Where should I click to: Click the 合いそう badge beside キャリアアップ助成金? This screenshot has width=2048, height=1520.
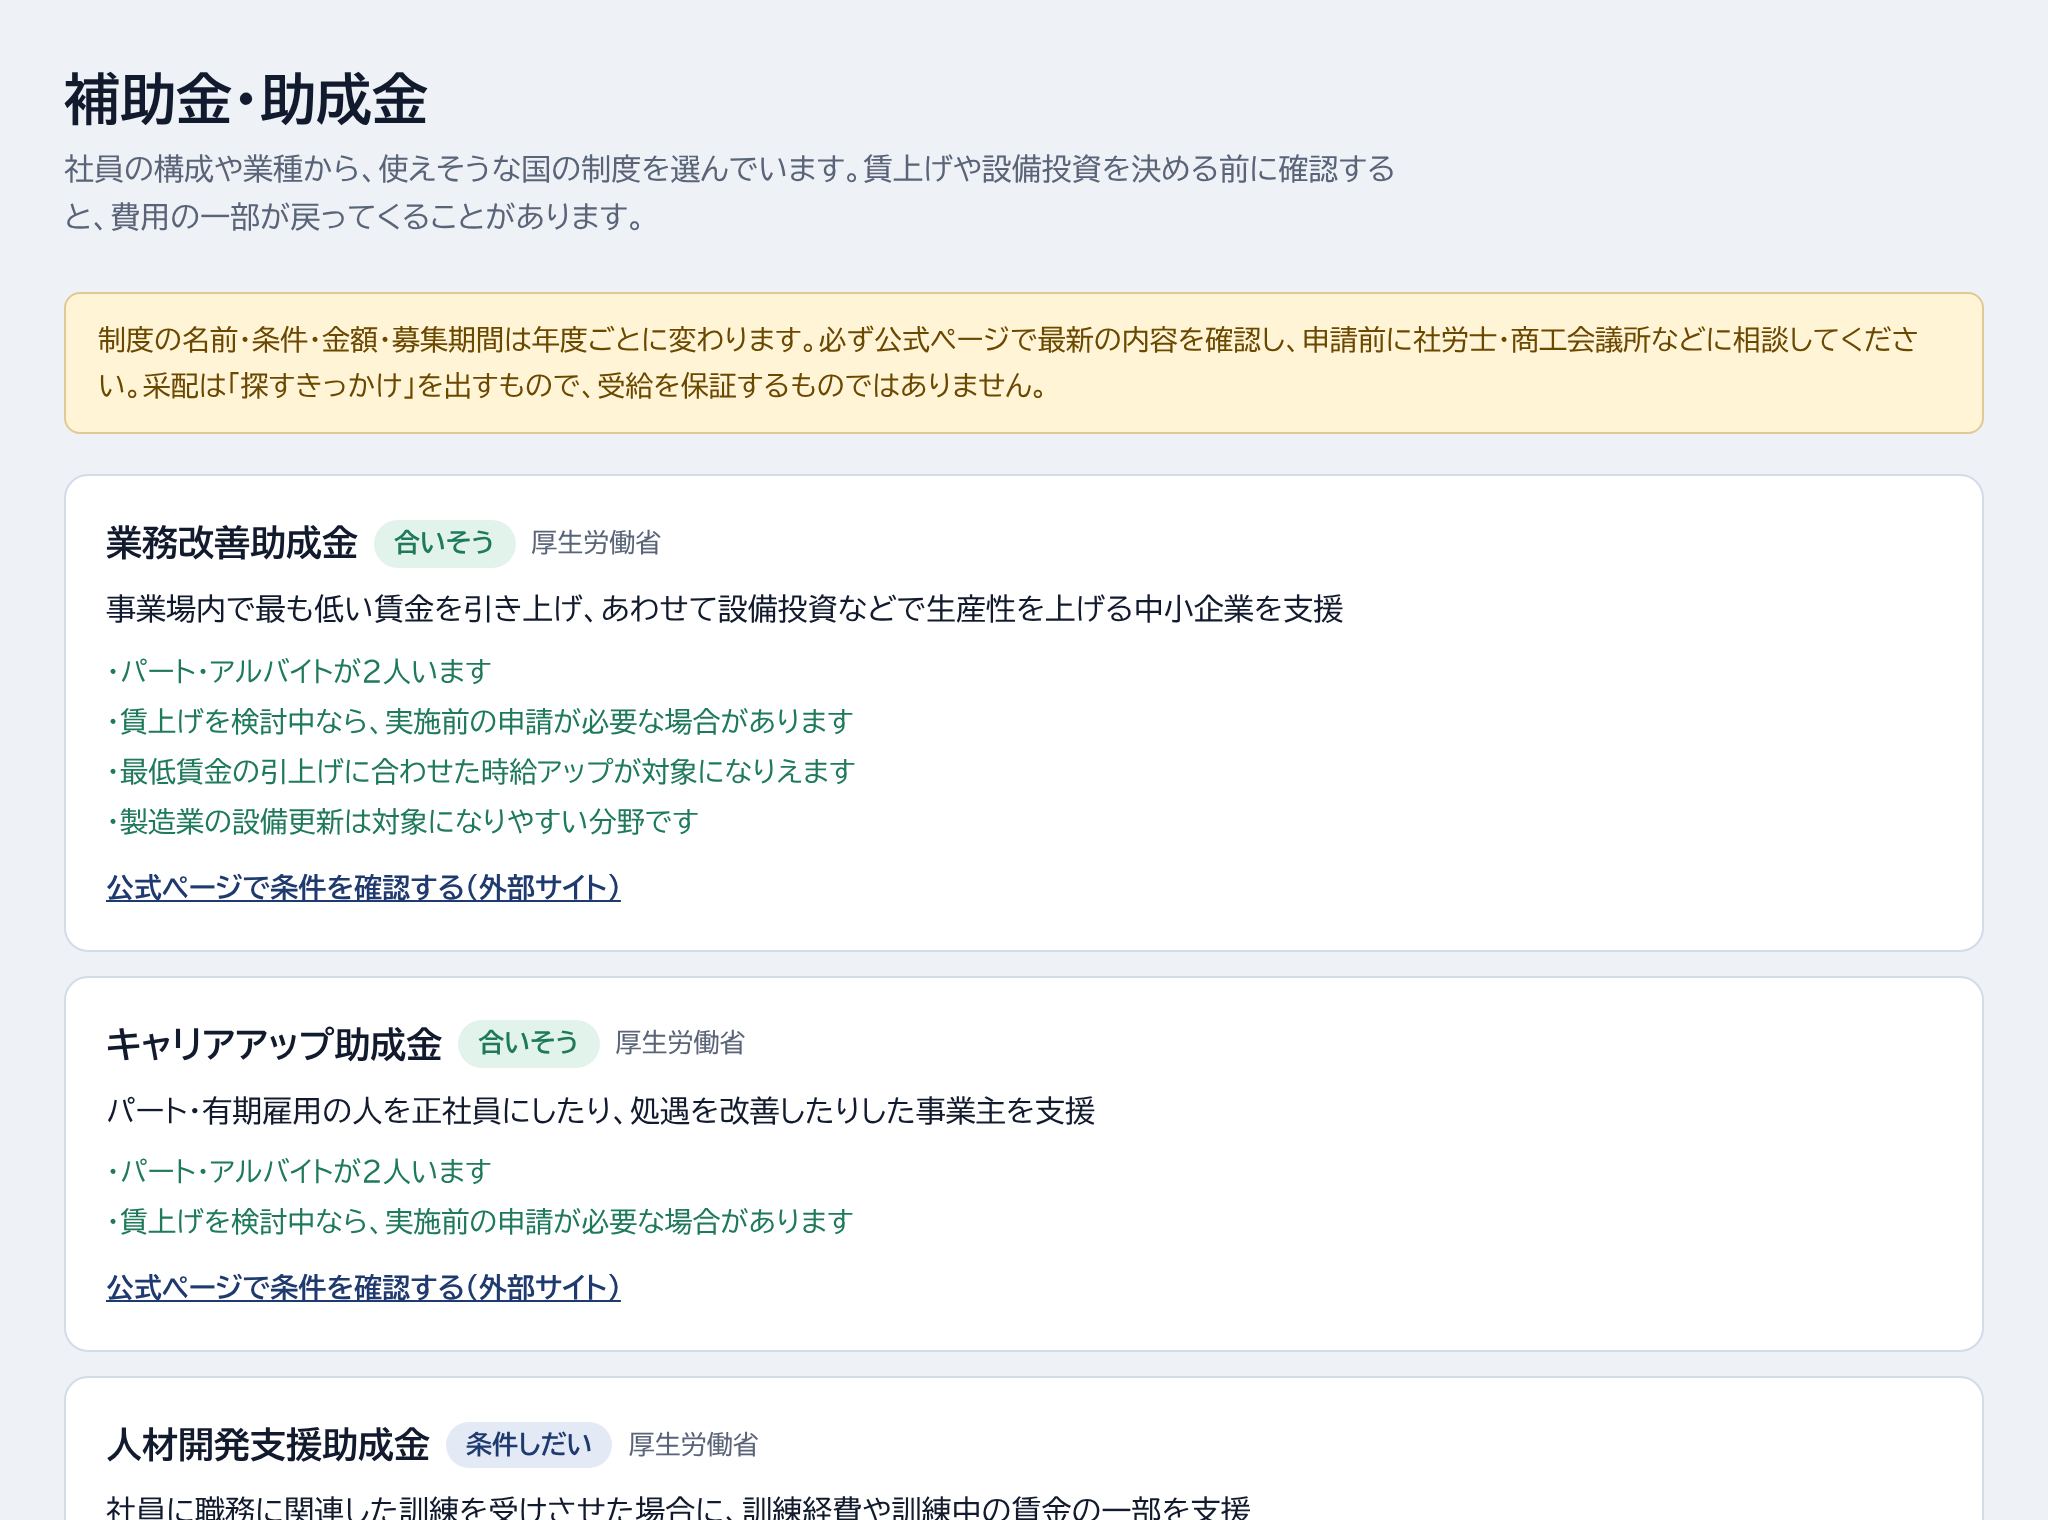click(528, 1043)
